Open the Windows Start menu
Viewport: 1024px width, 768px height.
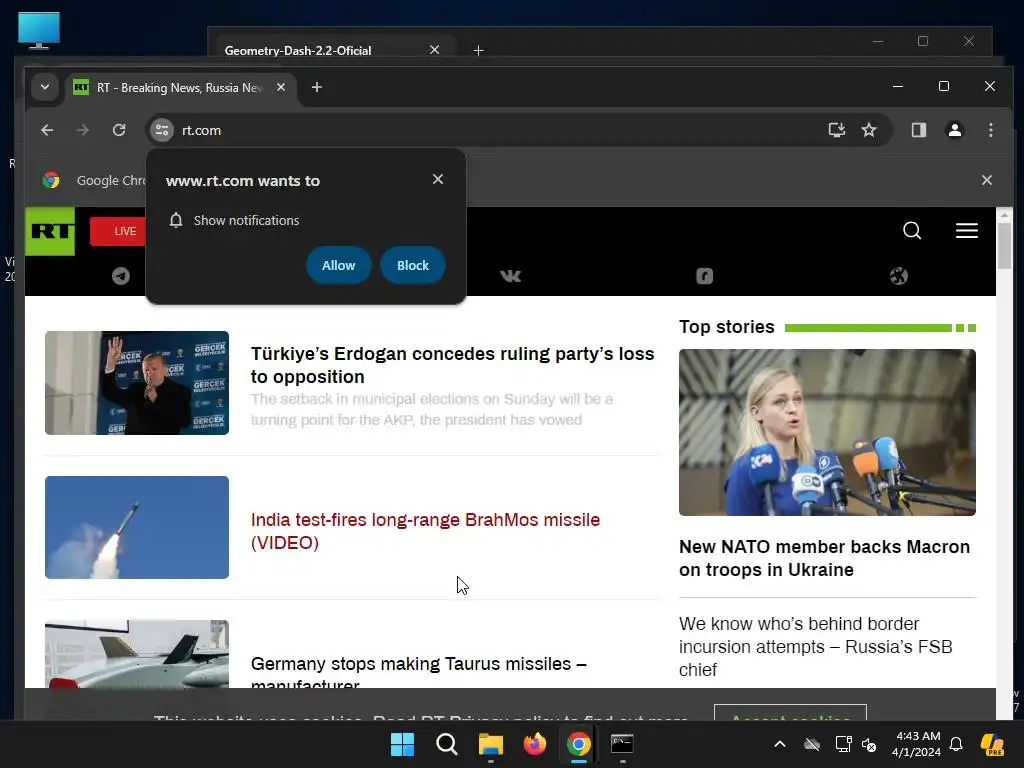pos(402,744)
